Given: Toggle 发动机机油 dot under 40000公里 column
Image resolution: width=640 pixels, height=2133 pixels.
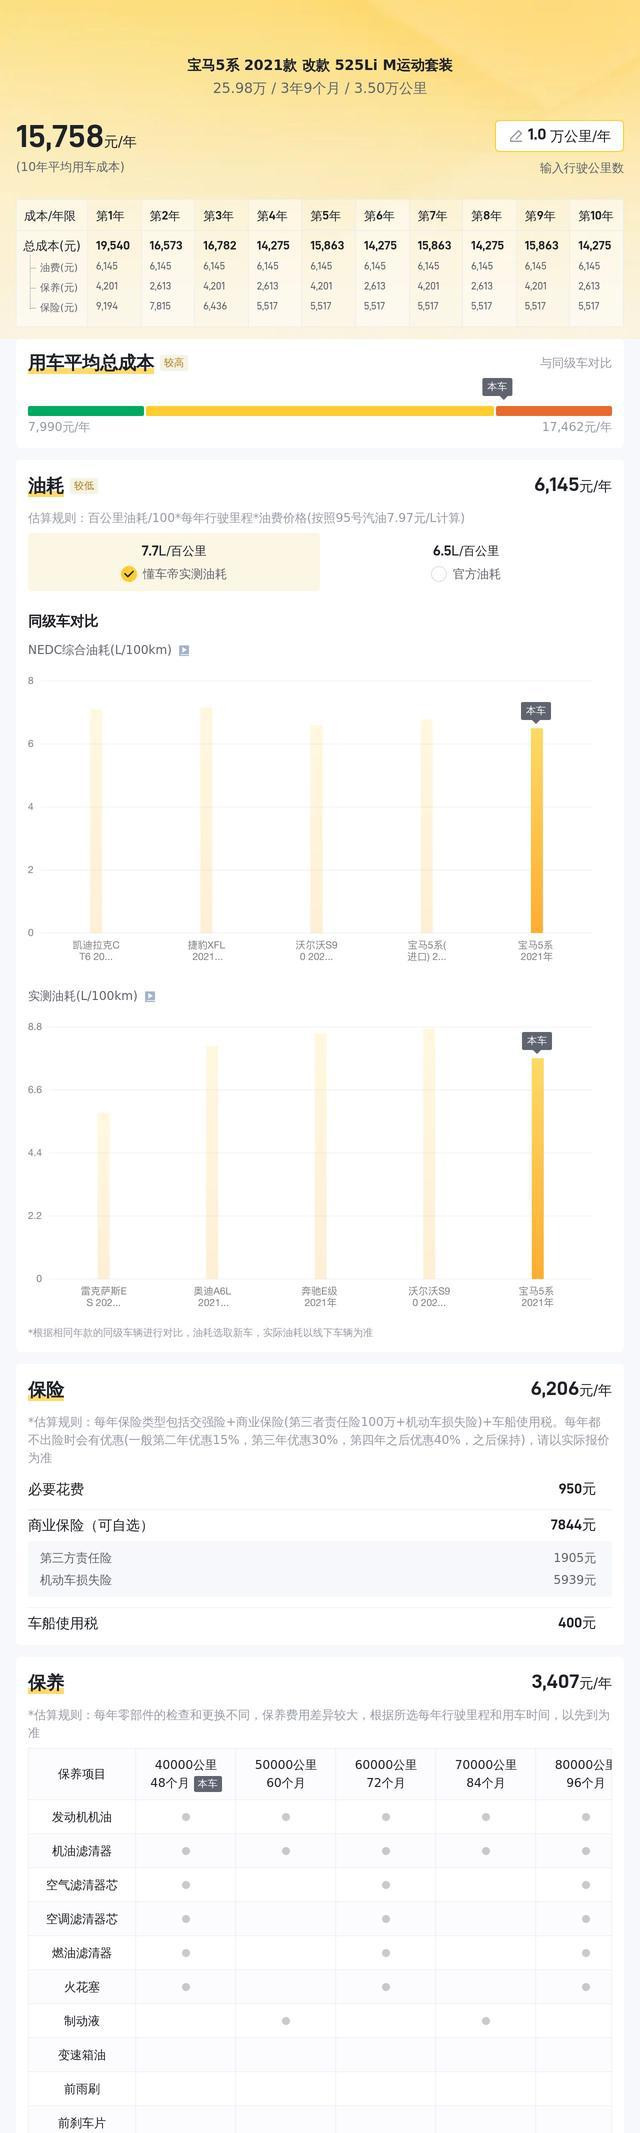Looking at the screenshot, I should click(x=186, y=1817).
